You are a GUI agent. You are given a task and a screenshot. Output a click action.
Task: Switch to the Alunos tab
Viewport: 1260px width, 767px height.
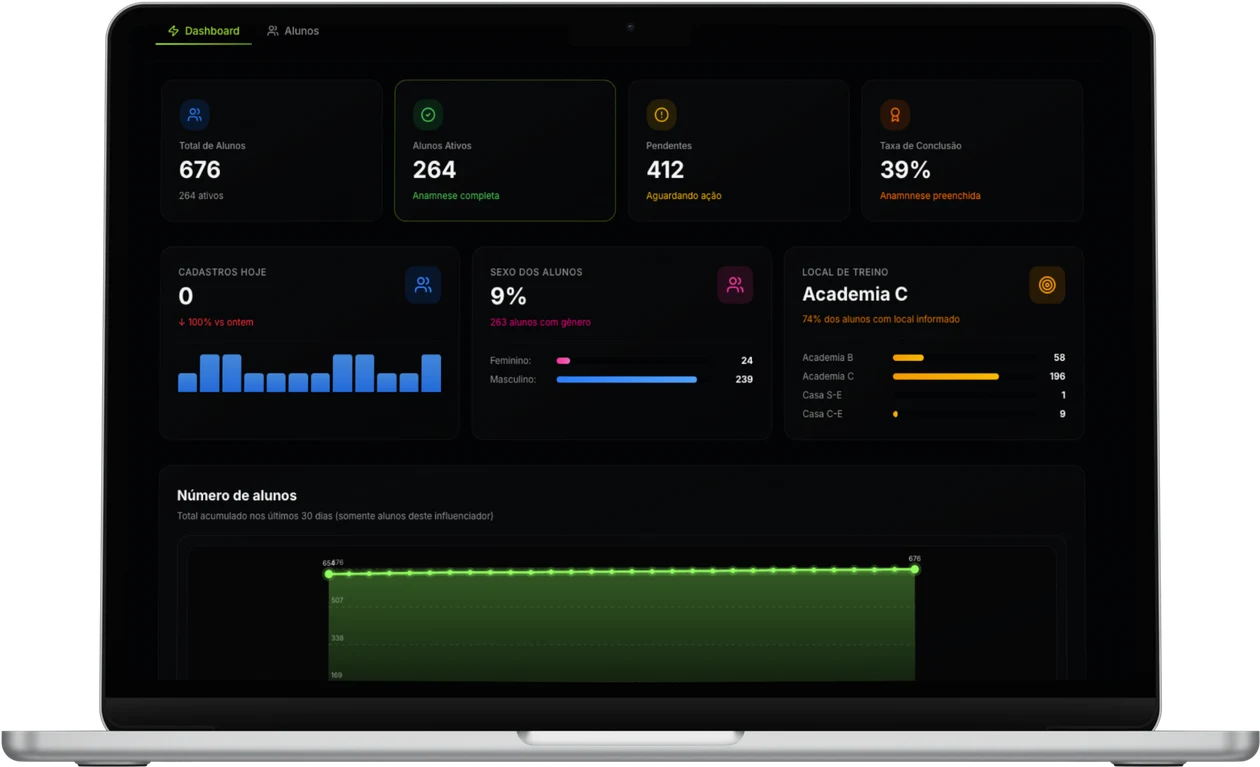(293, 31)
